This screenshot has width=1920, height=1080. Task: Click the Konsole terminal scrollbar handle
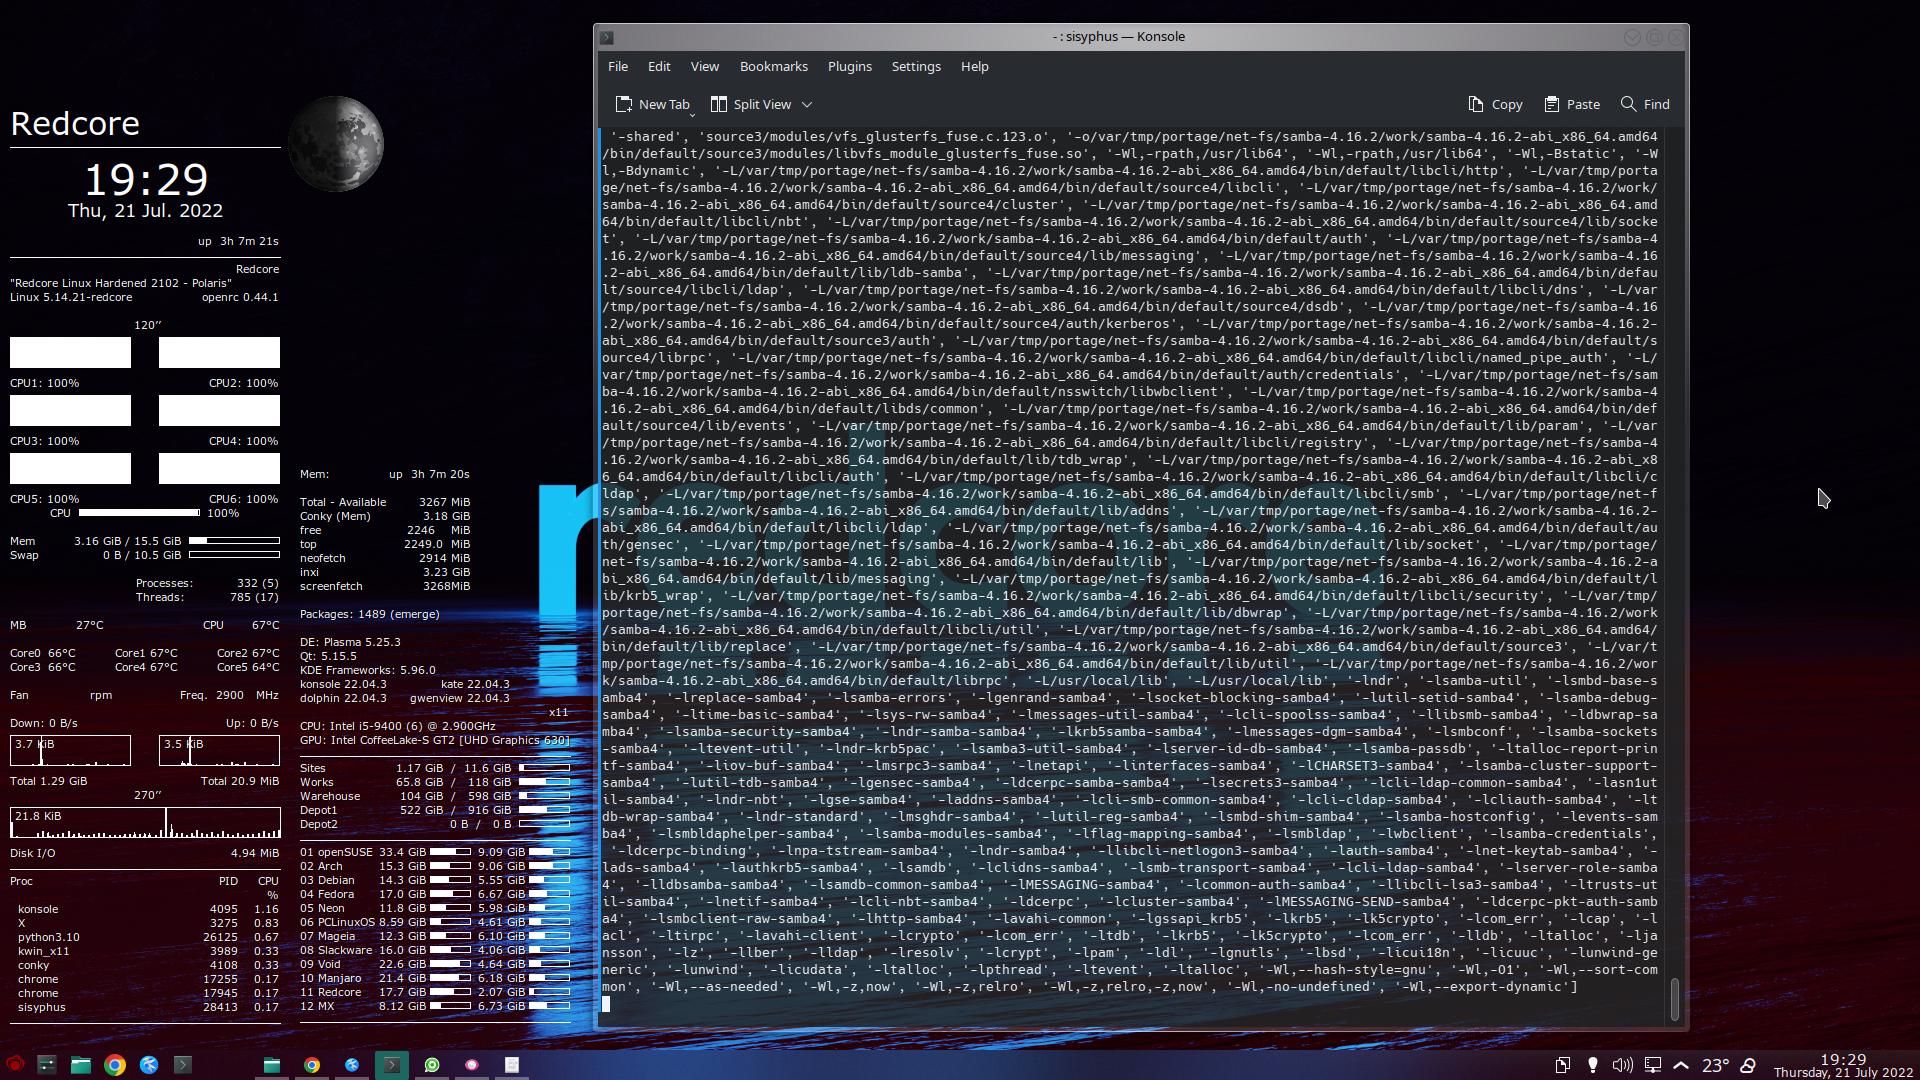1675,998
